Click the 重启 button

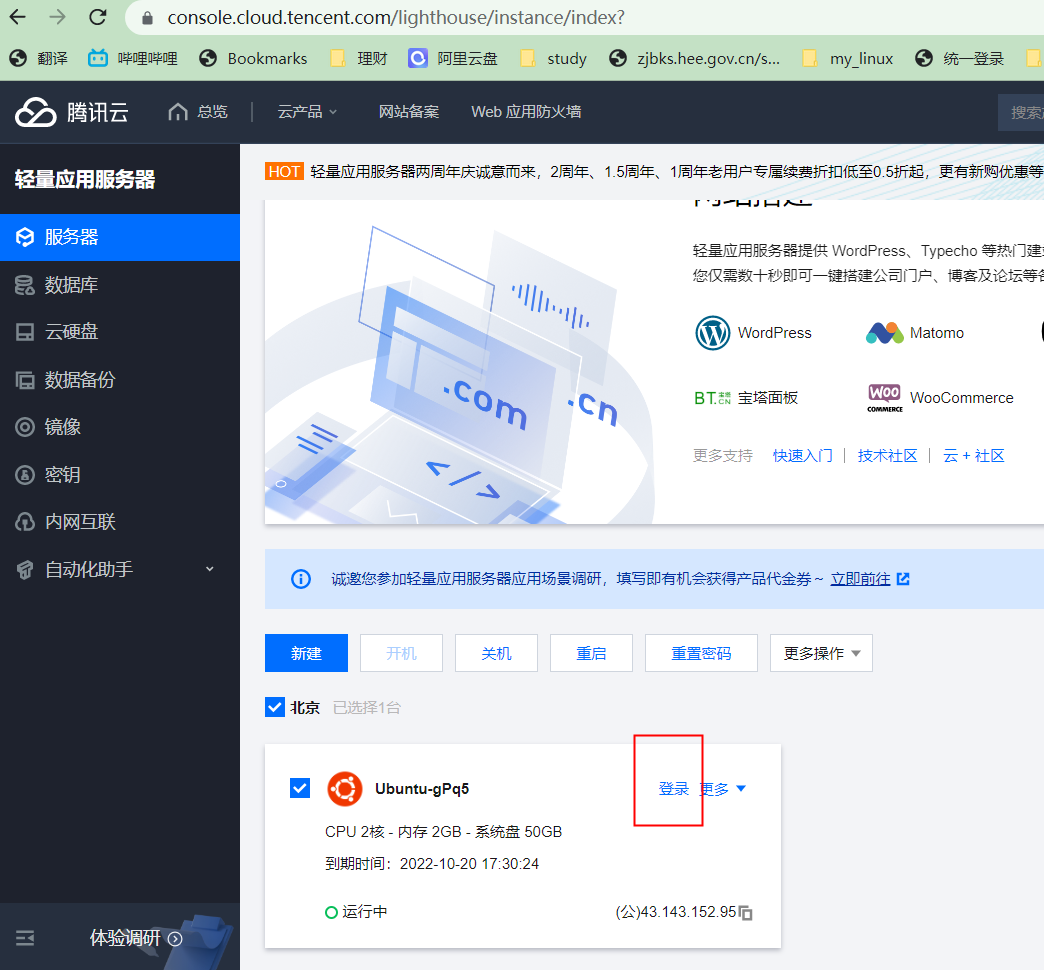[x=591, y=653]
